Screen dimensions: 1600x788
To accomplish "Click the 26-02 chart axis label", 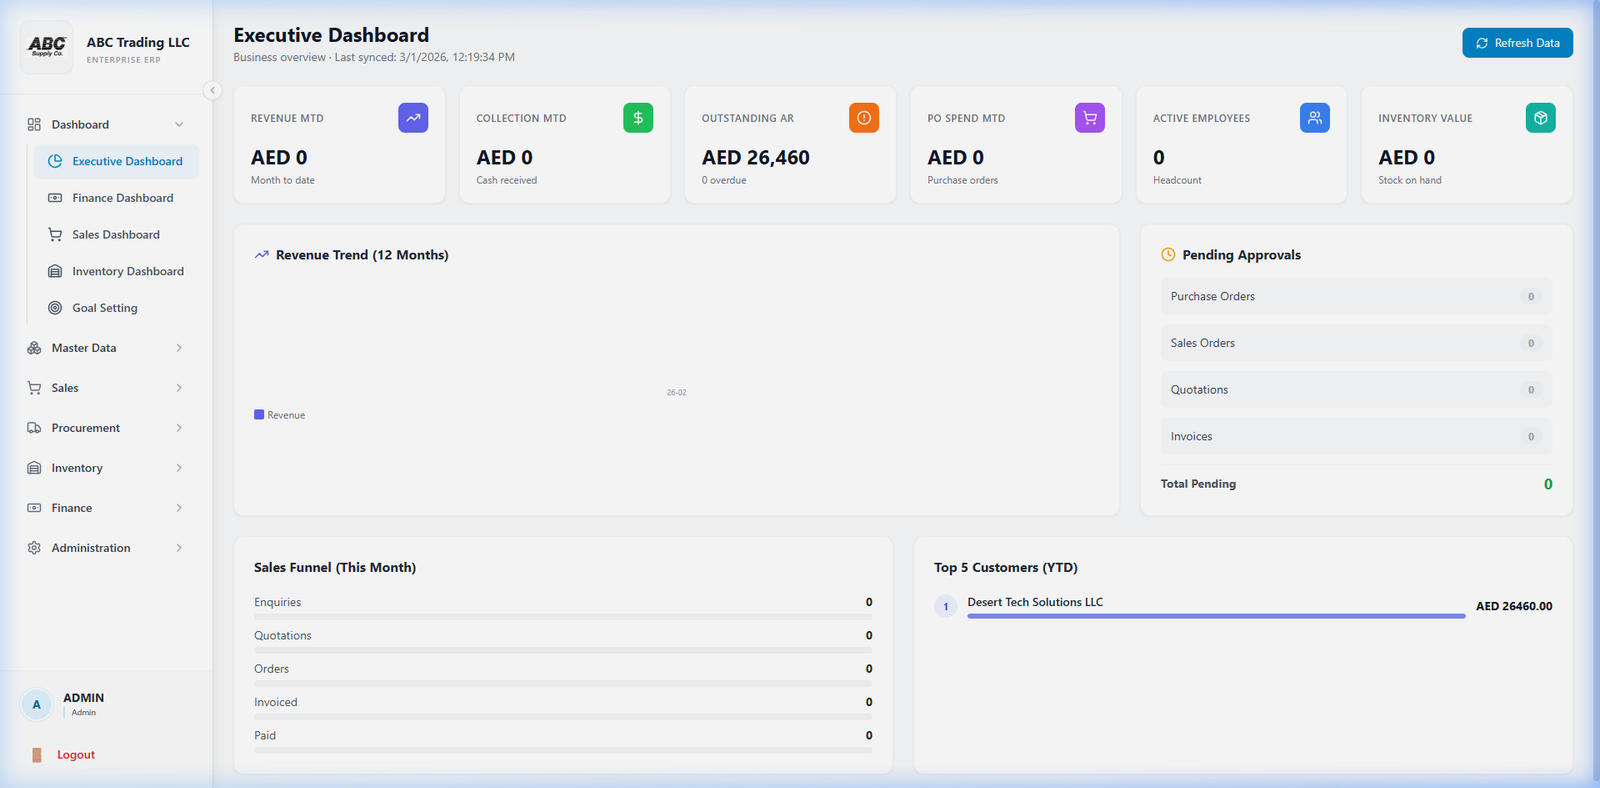I will point(677,393).
